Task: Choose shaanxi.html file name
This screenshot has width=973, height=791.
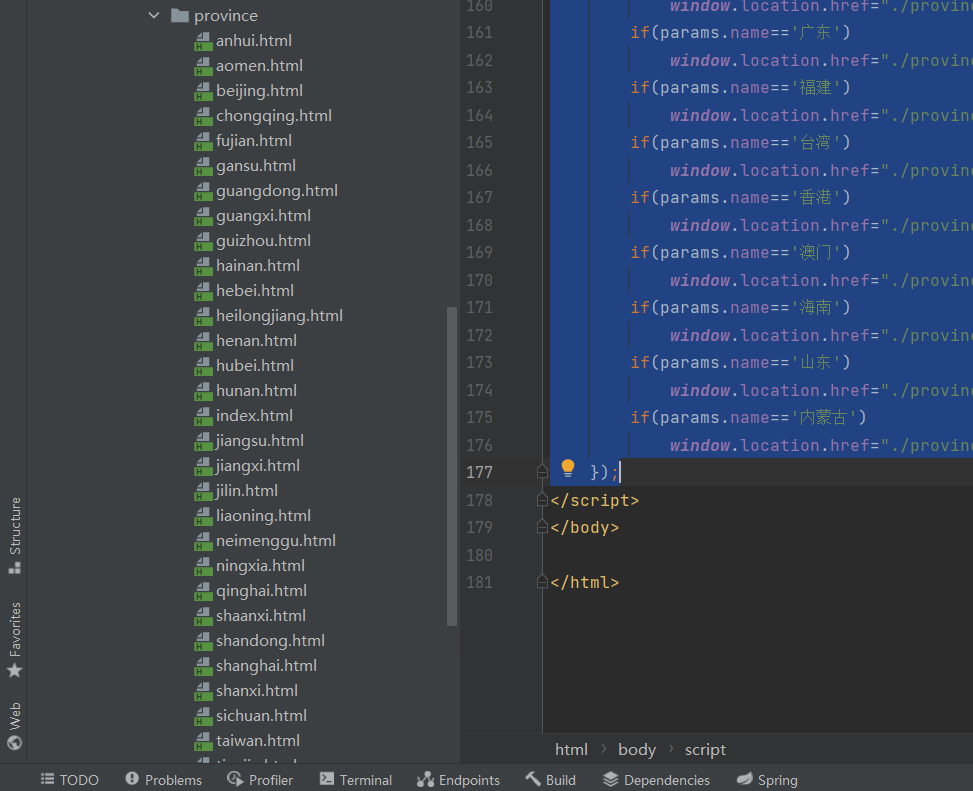Action: (261, 616)
